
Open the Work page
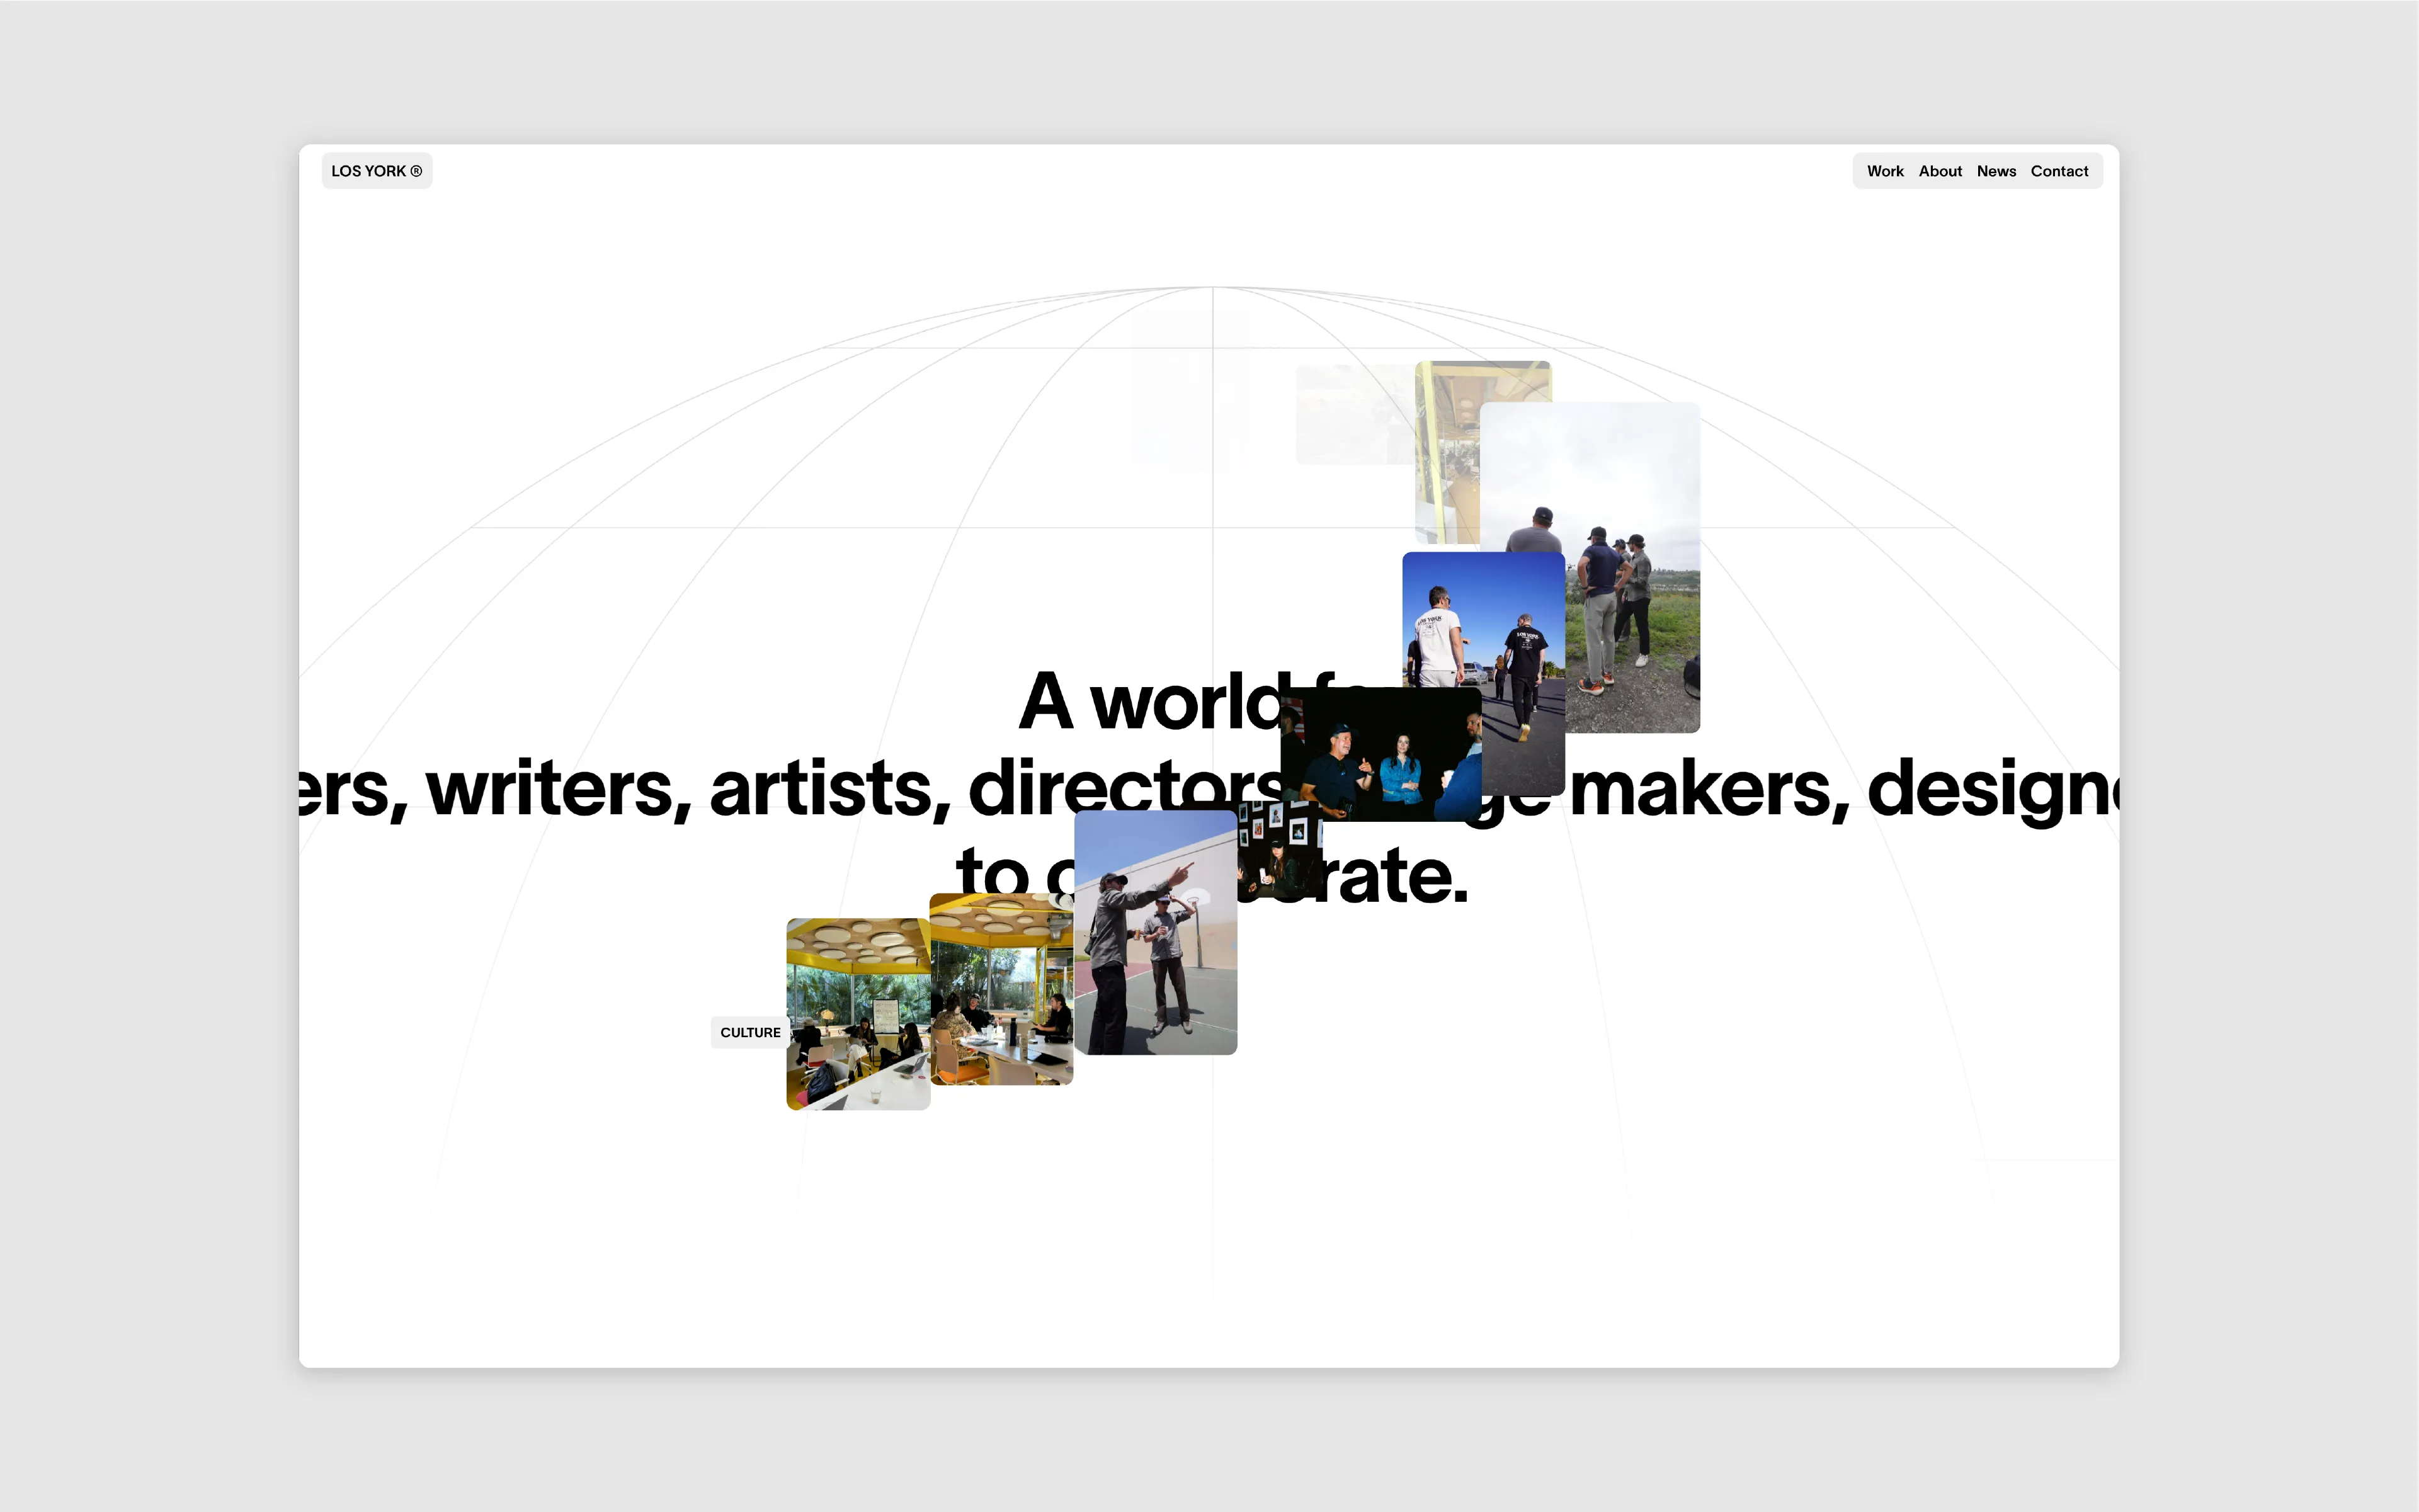pyautogui.click(x=1885, y=171)
